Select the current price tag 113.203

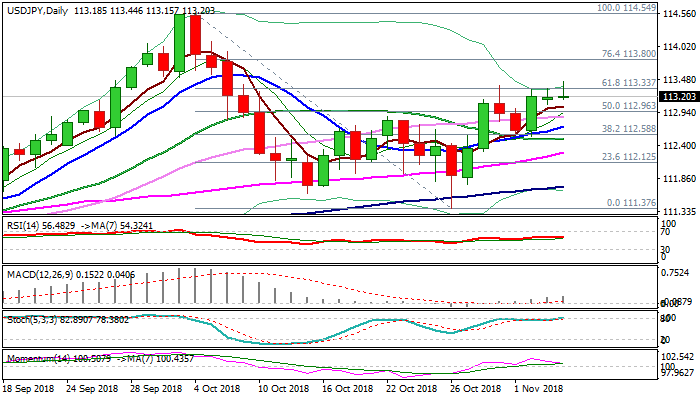tap(679, 96)
